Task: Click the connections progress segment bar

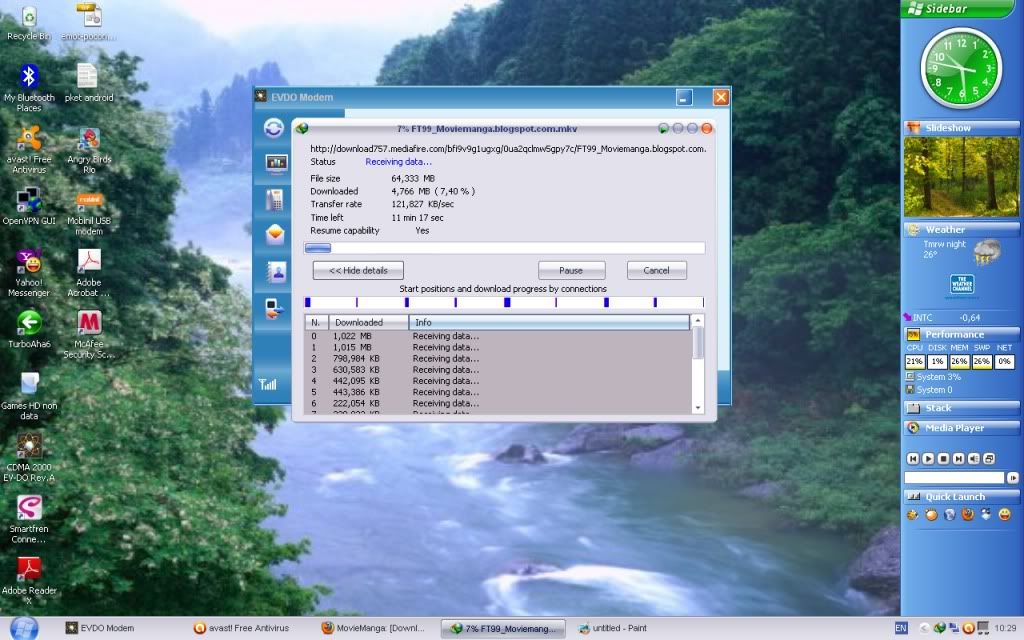Action: pyautogui.click(x=505, y=302)
